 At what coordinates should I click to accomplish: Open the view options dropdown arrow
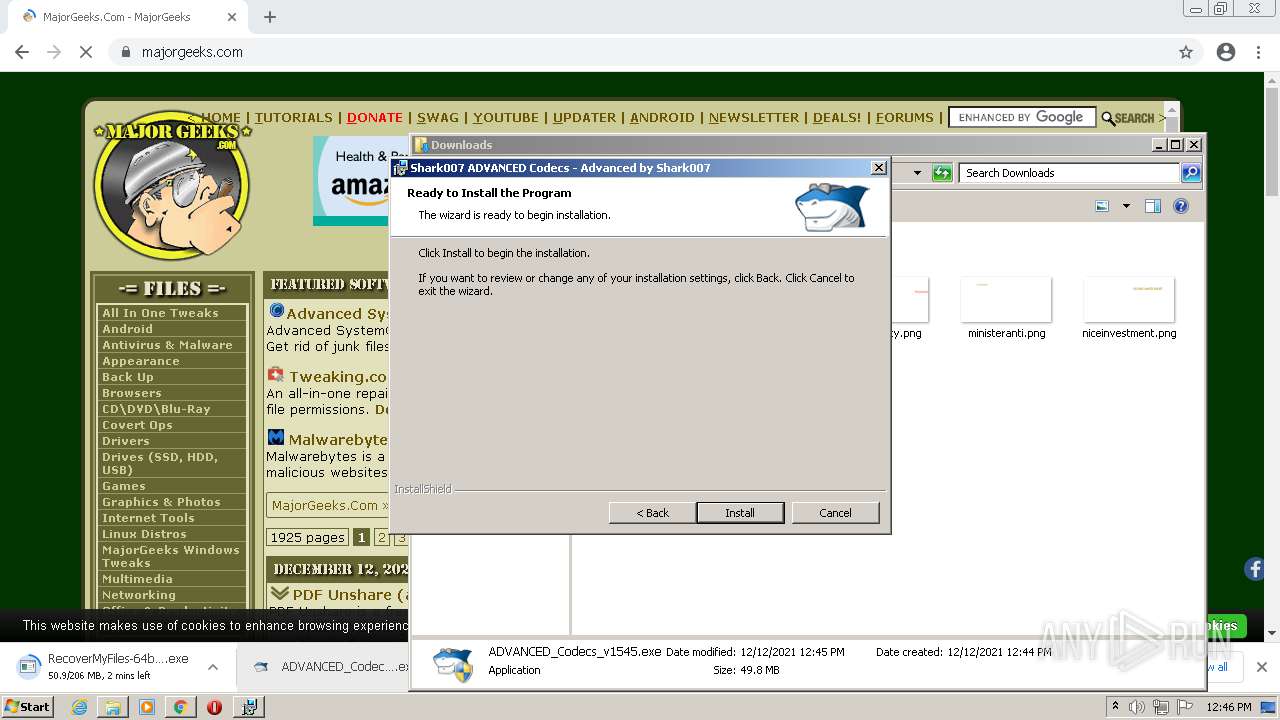[x=1126, y=206]
